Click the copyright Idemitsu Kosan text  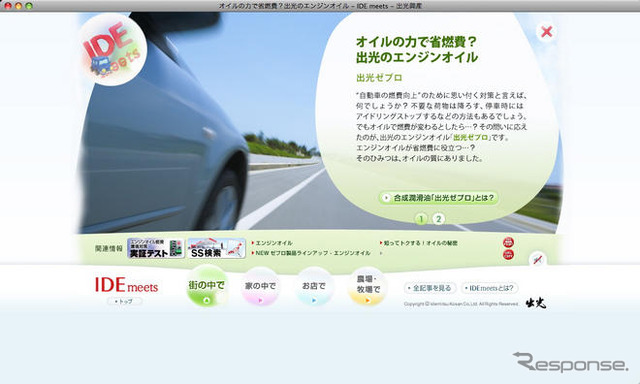461,304
